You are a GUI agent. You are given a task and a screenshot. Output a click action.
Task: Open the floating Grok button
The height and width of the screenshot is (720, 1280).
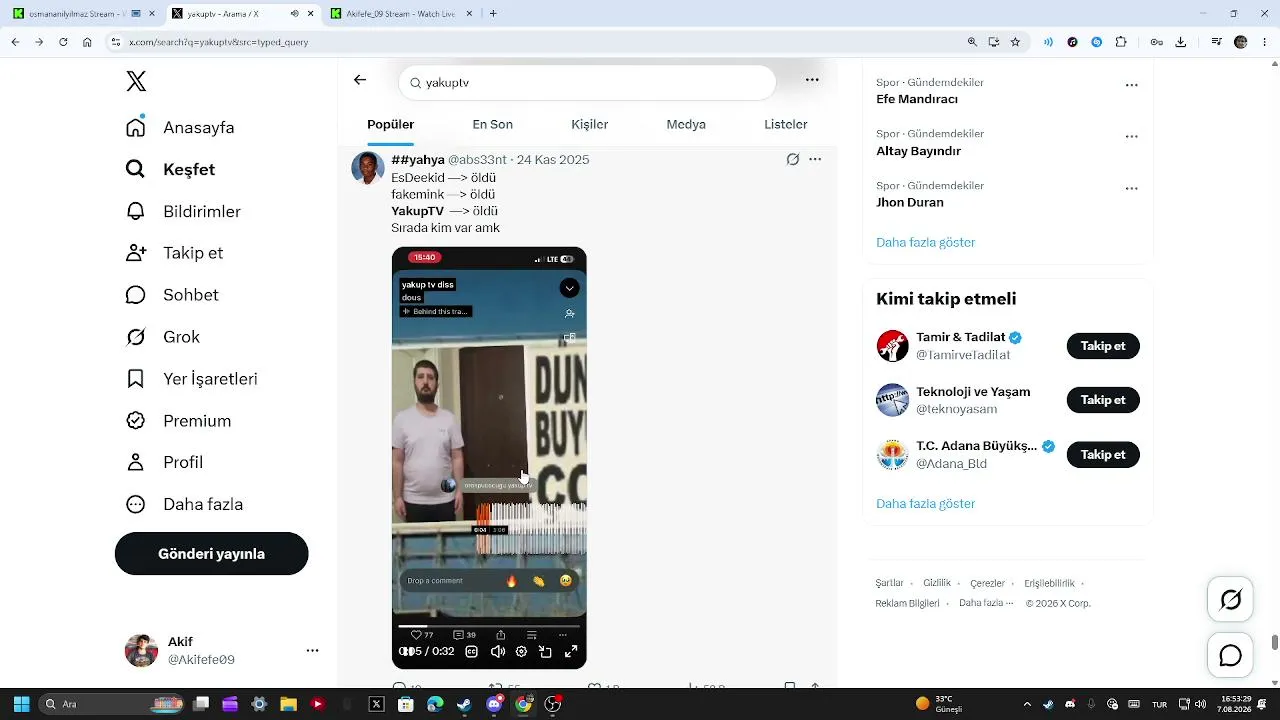1231,600
